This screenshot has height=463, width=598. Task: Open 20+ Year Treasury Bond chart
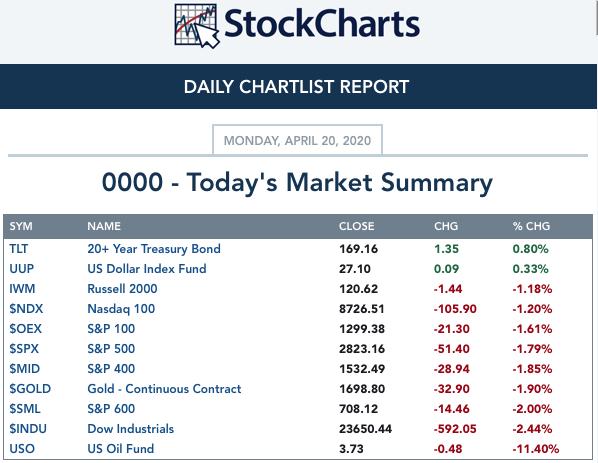pyautogui.click(x=154, y=249)
